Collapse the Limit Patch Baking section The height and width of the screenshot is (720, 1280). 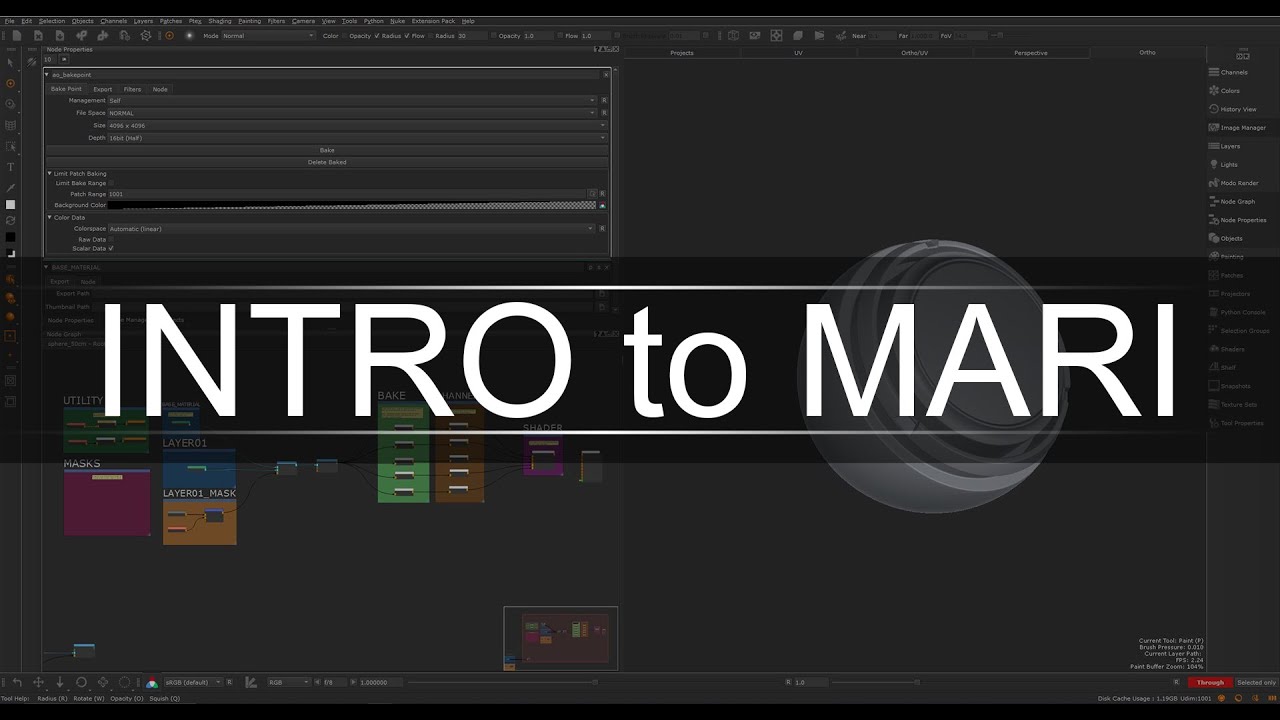coord(50,173)
